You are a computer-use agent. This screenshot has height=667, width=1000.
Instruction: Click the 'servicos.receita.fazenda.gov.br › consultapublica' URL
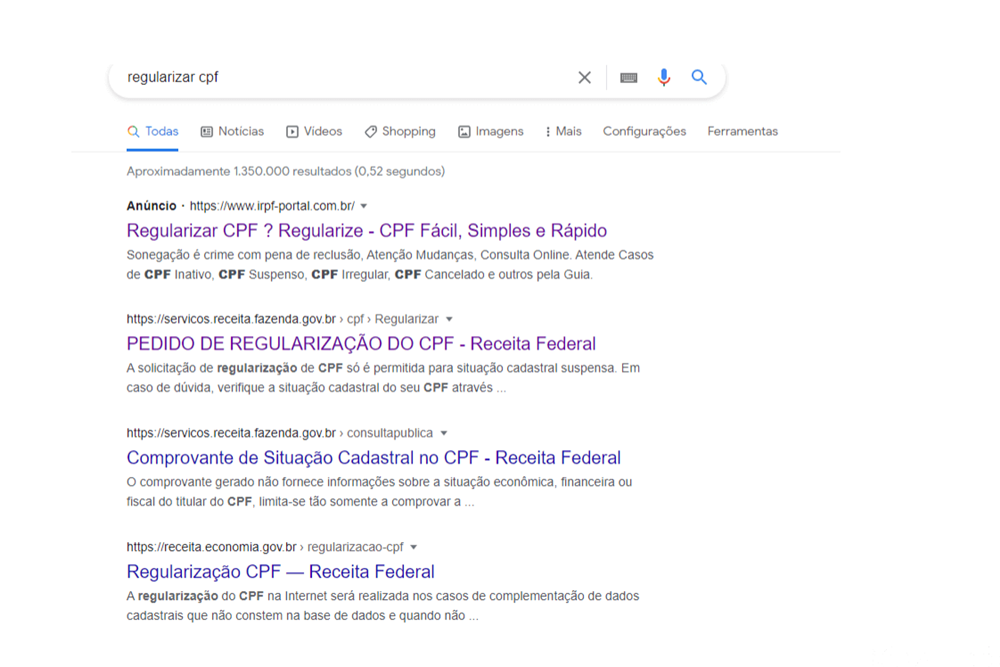(x=279, y=433)
